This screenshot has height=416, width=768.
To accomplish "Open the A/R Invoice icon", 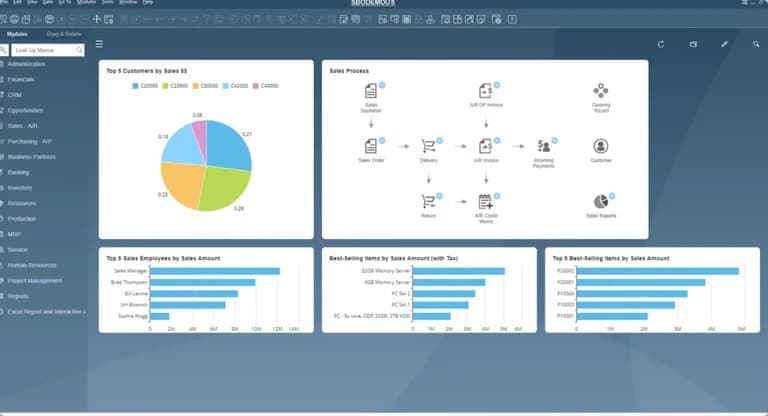I will click(485, 146).
